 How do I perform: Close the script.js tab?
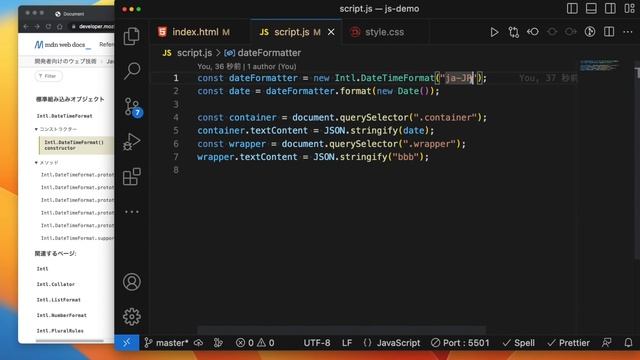point(331,32)
